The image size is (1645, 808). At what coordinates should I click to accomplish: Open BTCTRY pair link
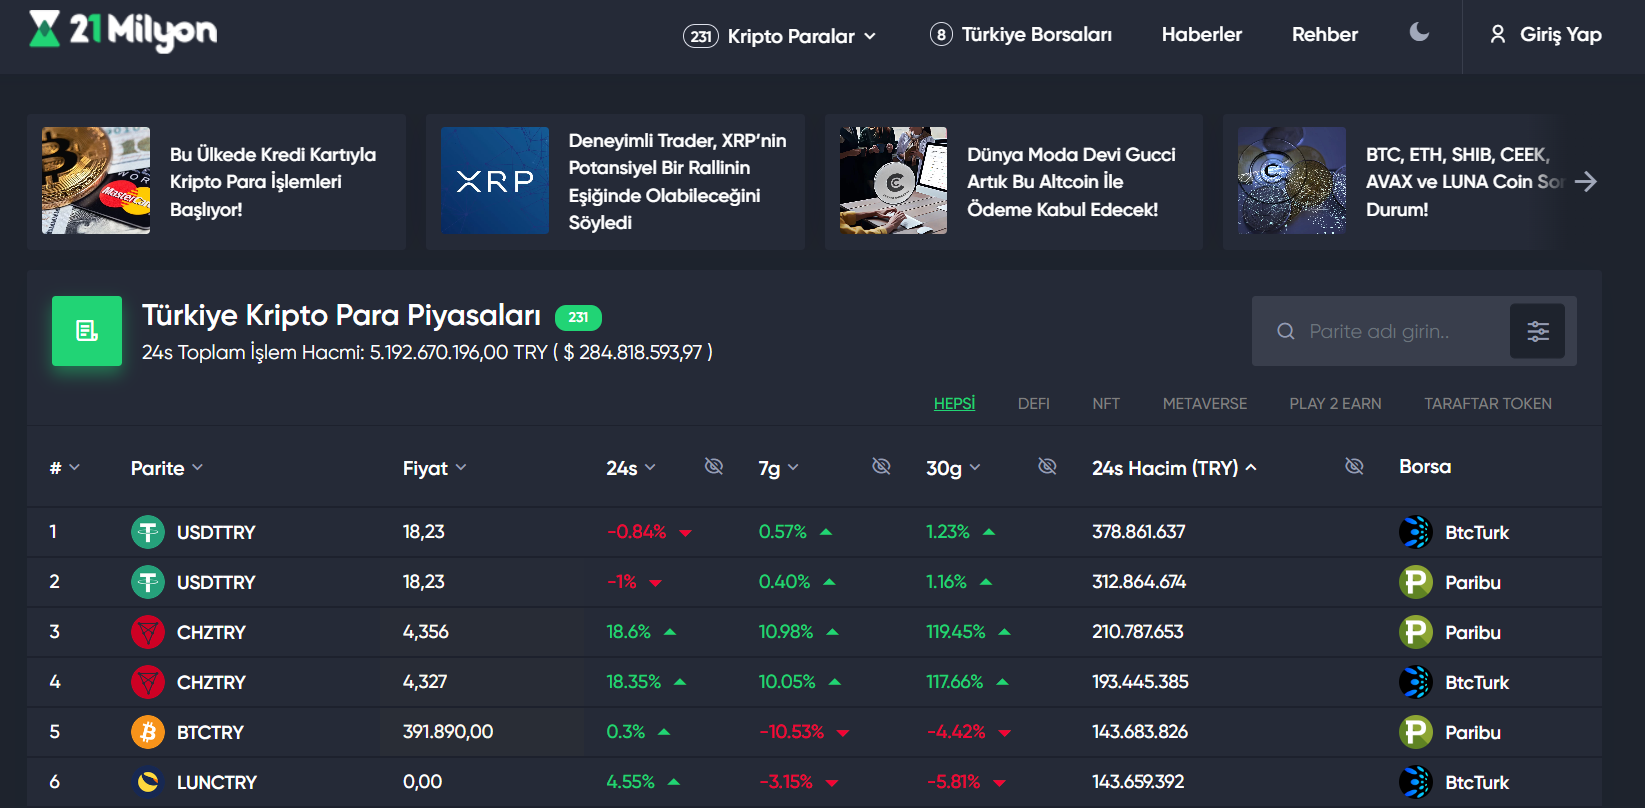210,733
